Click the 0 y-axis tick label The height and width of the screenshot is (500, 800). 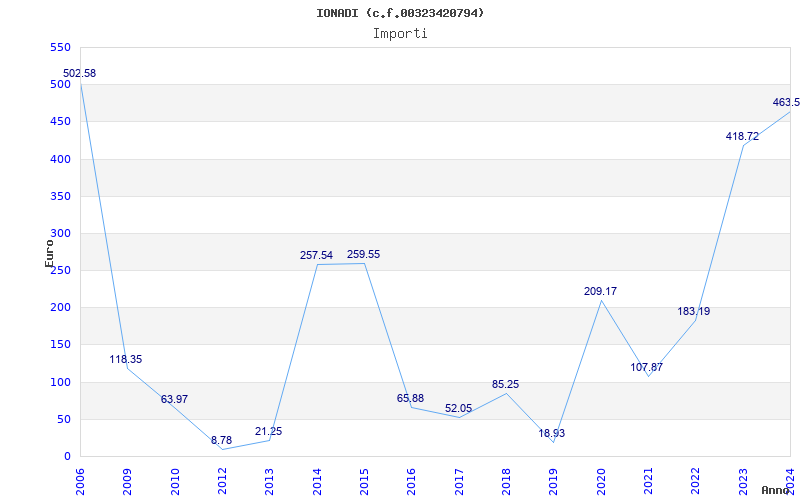point(67,457)
